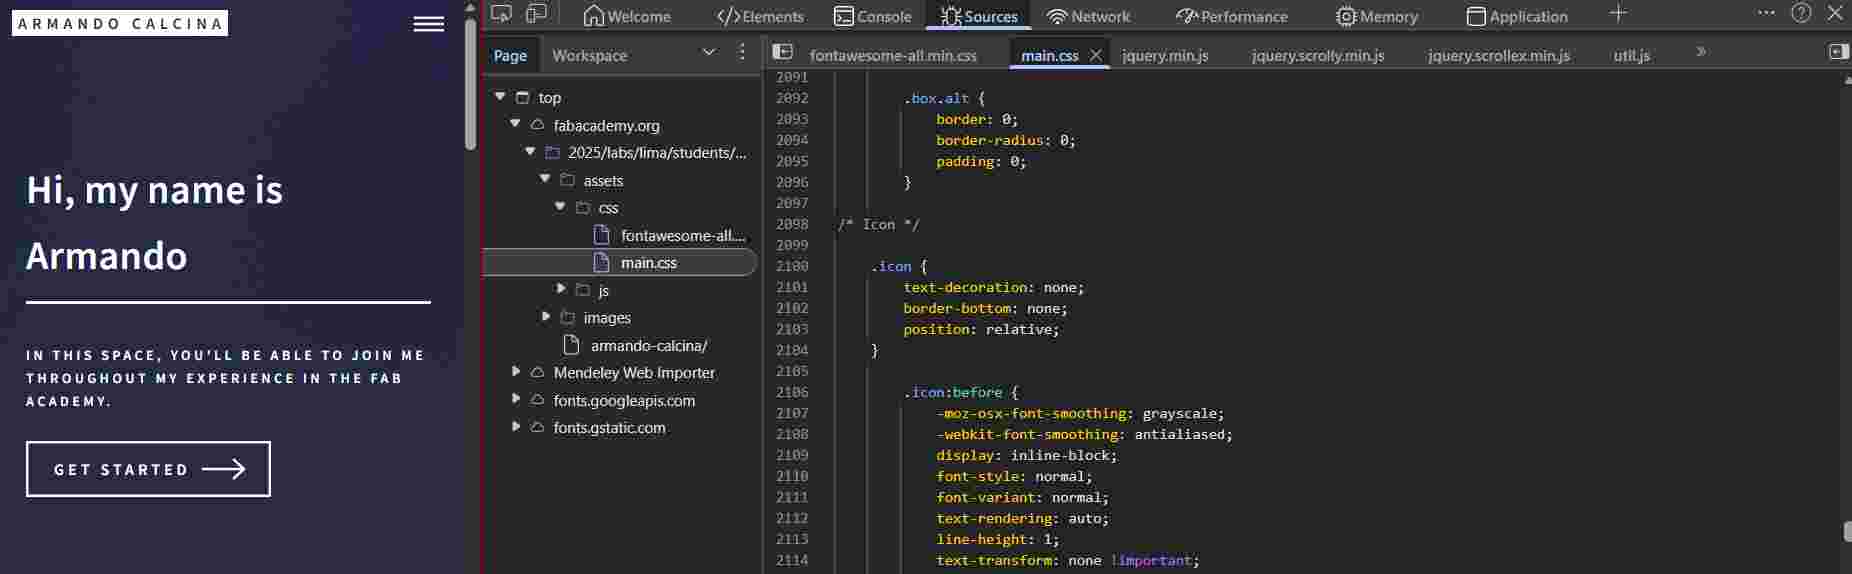Expand the fonts.googleapis.com node
1852x574 pixels.
tap(516, 399)
